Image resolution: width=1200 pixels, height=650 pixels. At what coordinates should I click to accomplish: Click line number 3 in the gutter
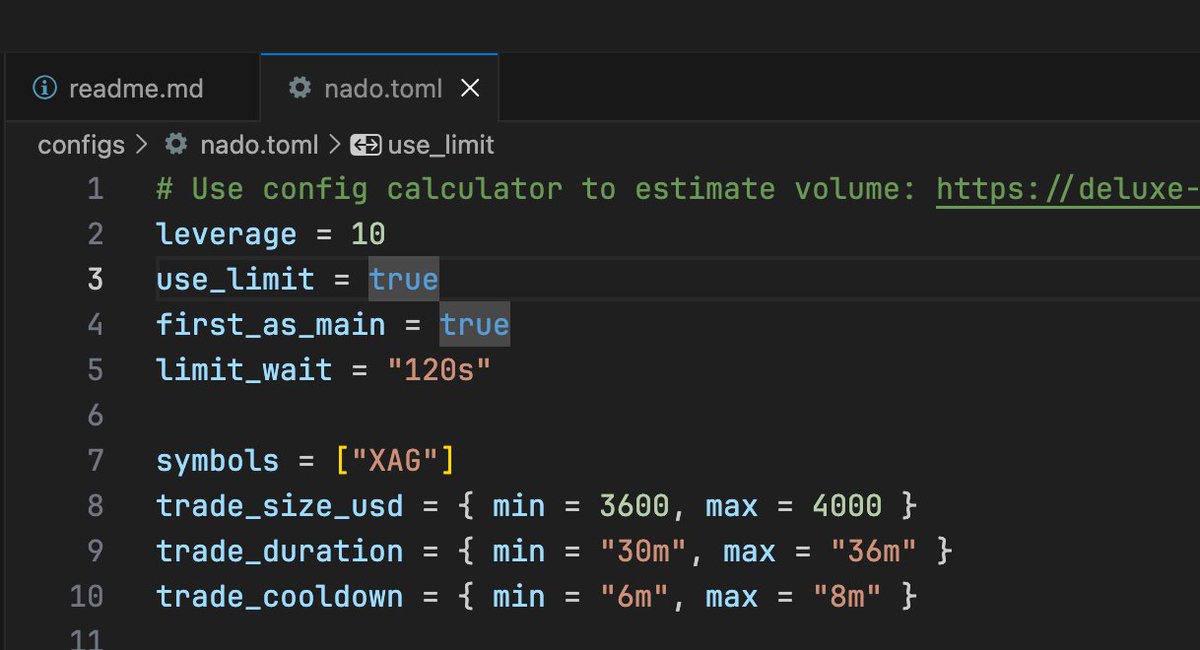(95, 279)
